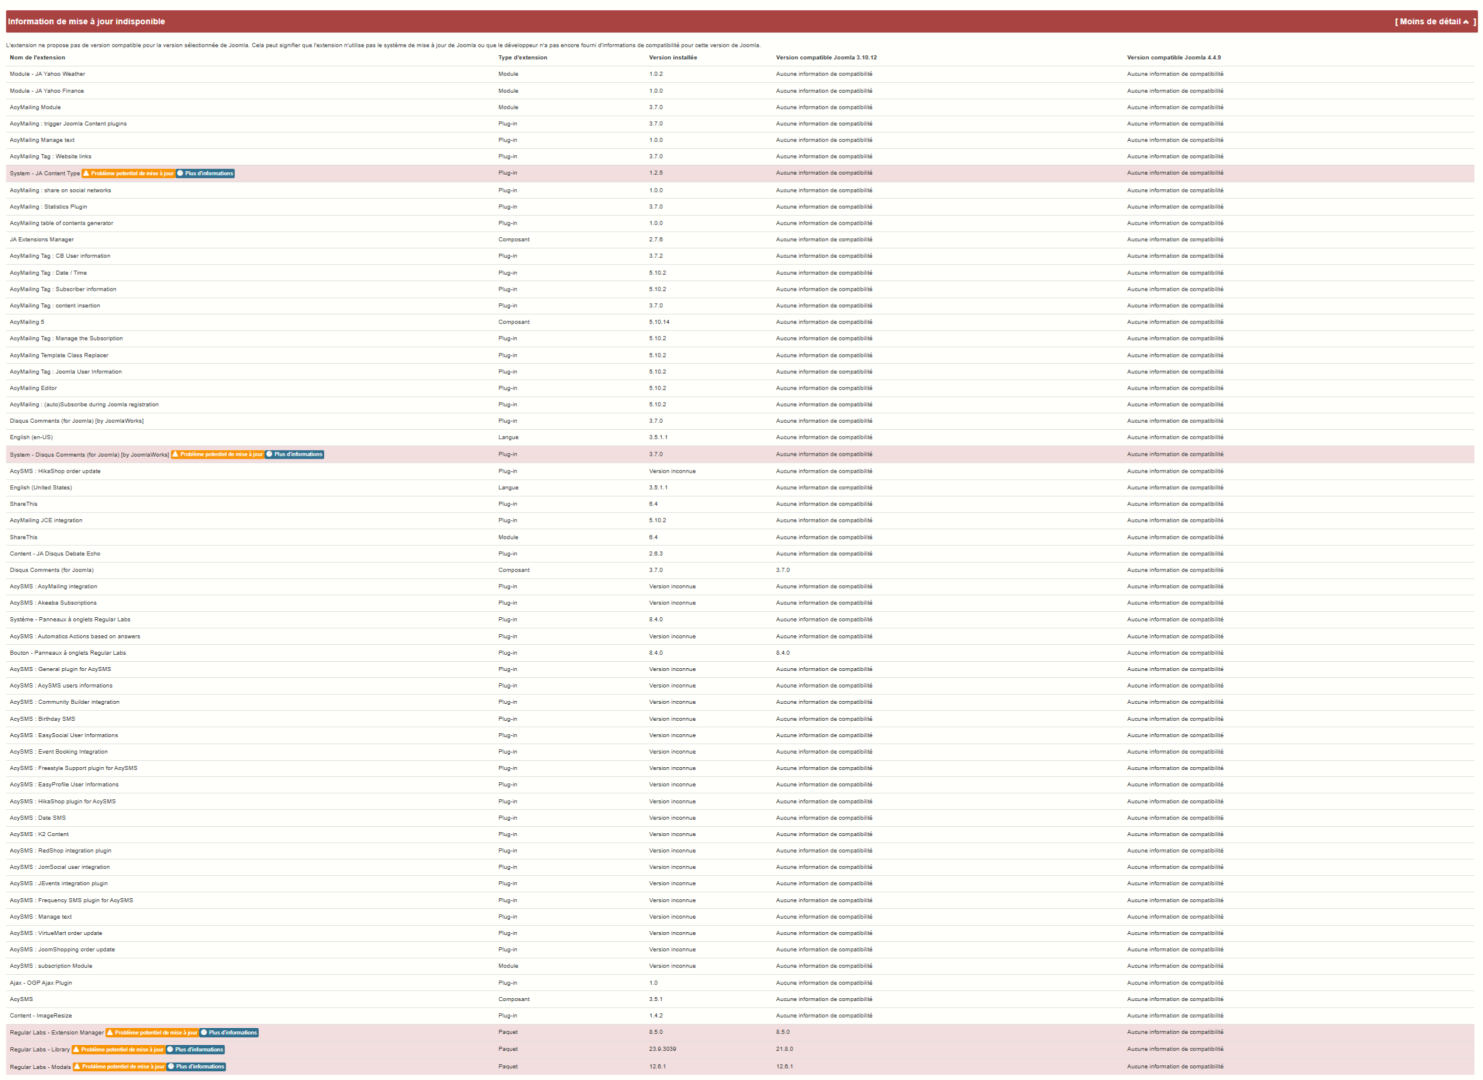Open 'Plus d'informations' for Regular Labs - Library
Image resolution: width=1483 pixels, height=1080 pixels.
195,1050
